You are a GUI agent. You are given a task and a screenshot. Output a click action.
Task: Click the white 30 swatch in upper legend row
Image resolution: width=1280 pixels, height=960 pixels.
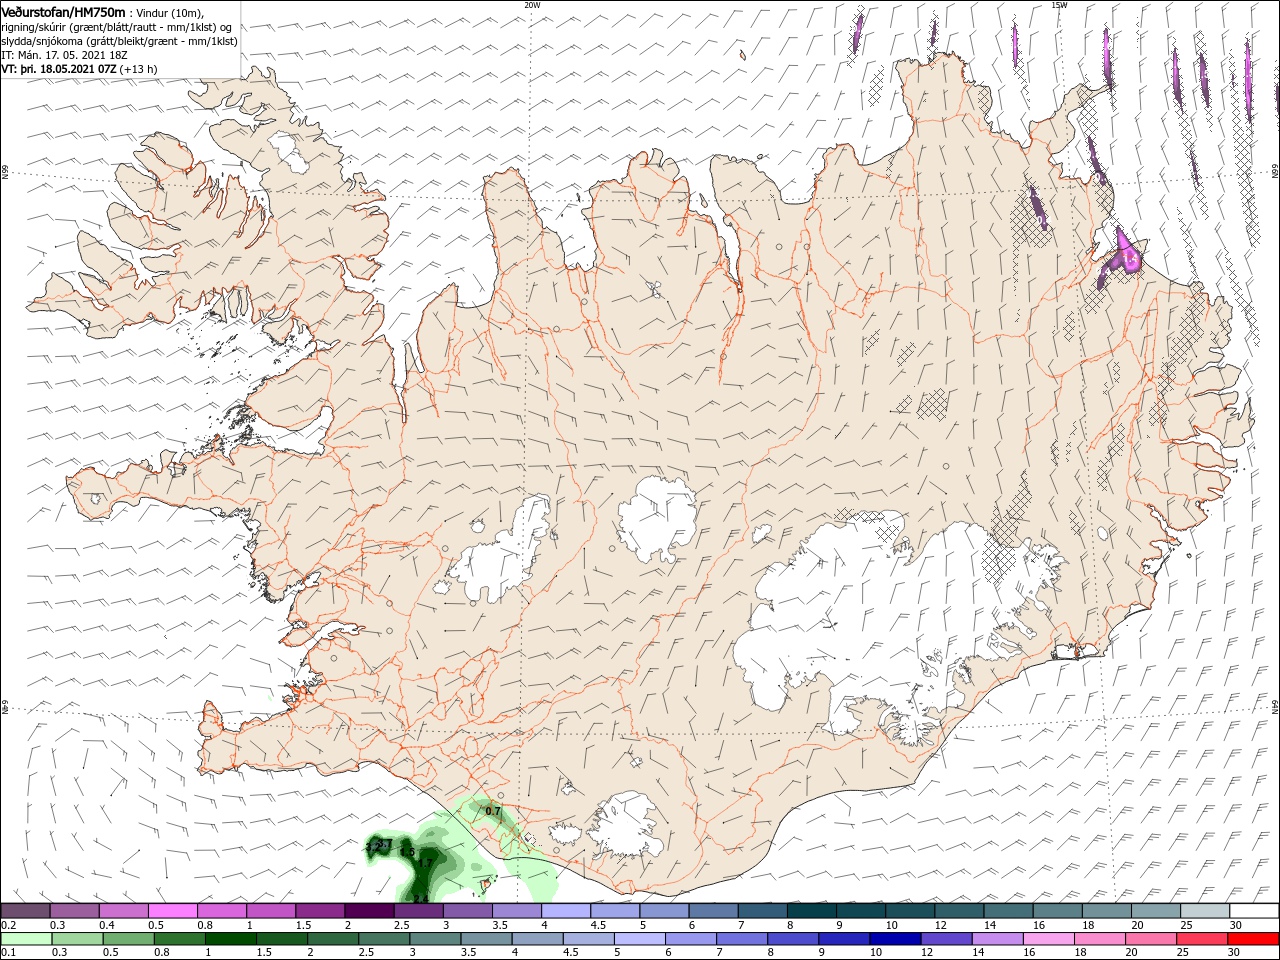(x=1254, y=911)
